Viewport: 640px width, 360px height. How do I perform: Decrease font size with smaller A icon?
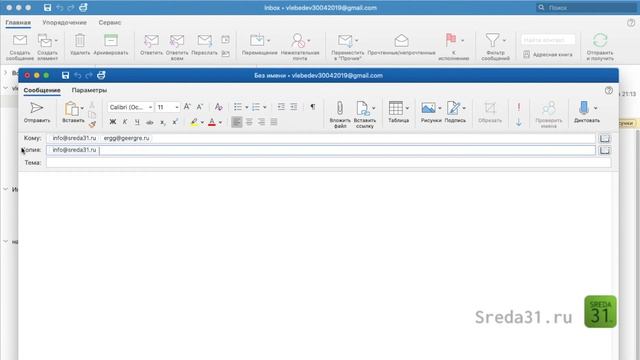coord(200,107)
